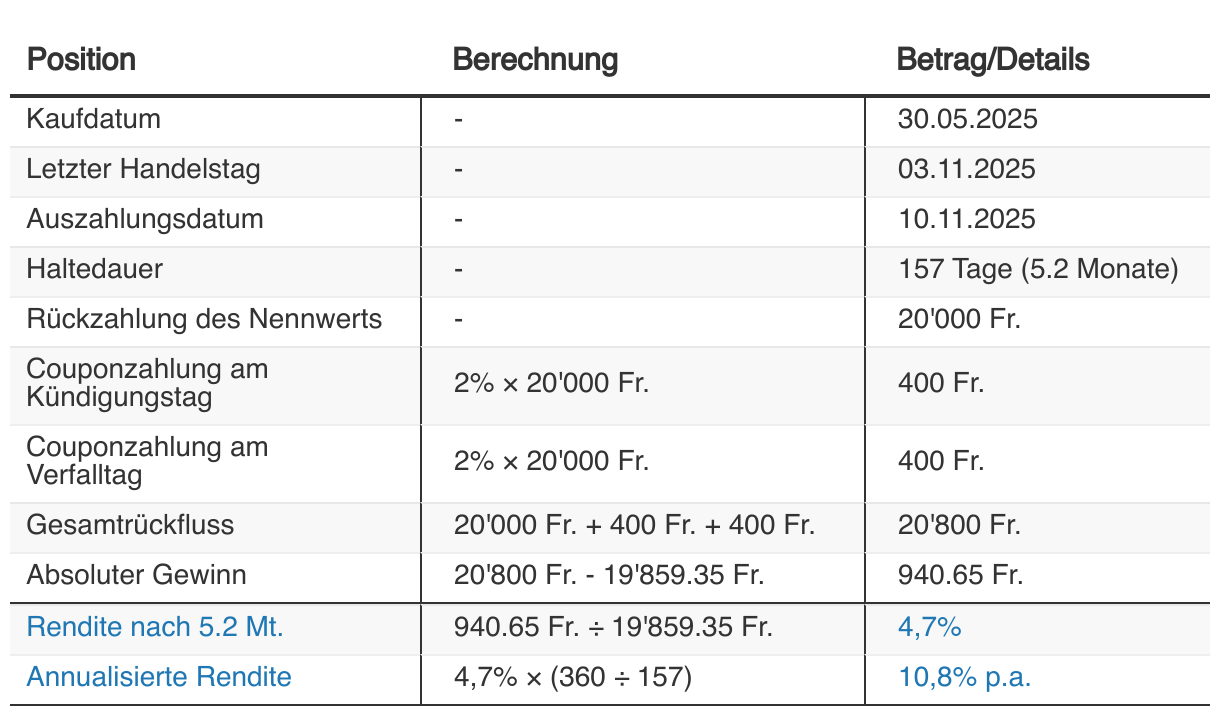Click the Rendite nach 5.2 Mt. link
1220x716 pixels.
point(155,628)
